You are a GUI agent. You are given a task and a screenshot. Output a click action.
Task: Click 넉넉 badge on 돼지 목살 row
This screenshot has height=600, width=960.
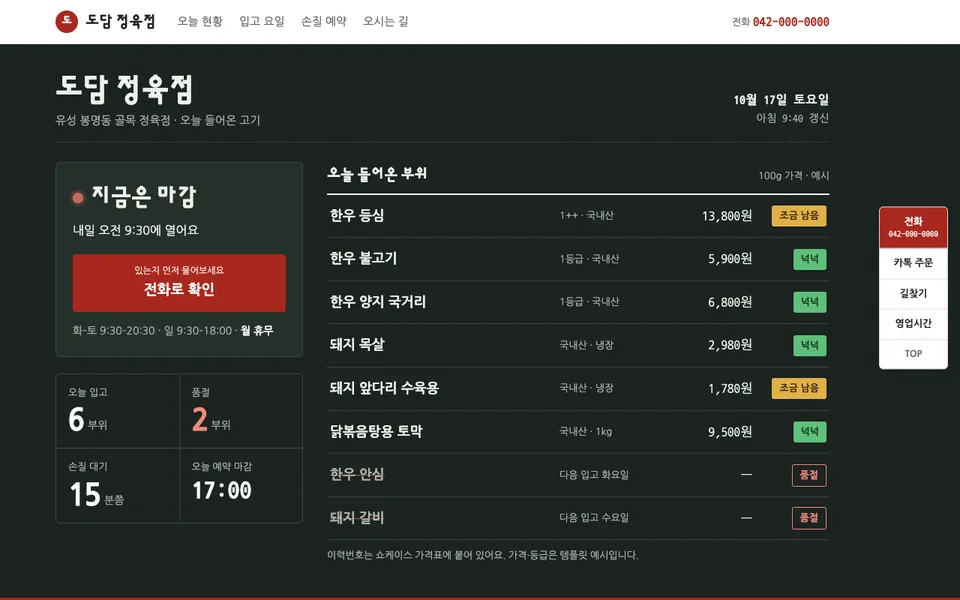(809, 345)
